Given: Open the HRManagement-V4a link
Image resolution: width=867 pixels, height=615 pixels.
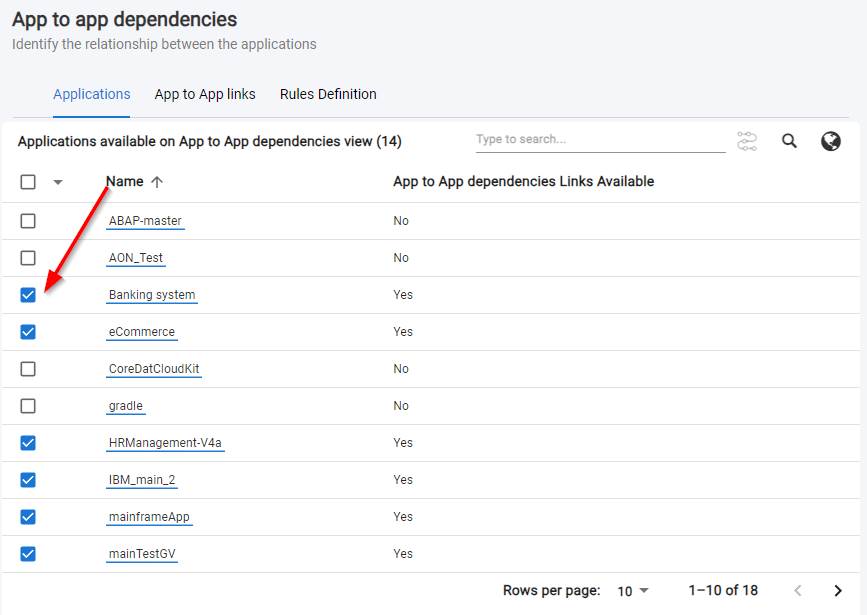Looking at the screenshot, I should coord(165,443).
